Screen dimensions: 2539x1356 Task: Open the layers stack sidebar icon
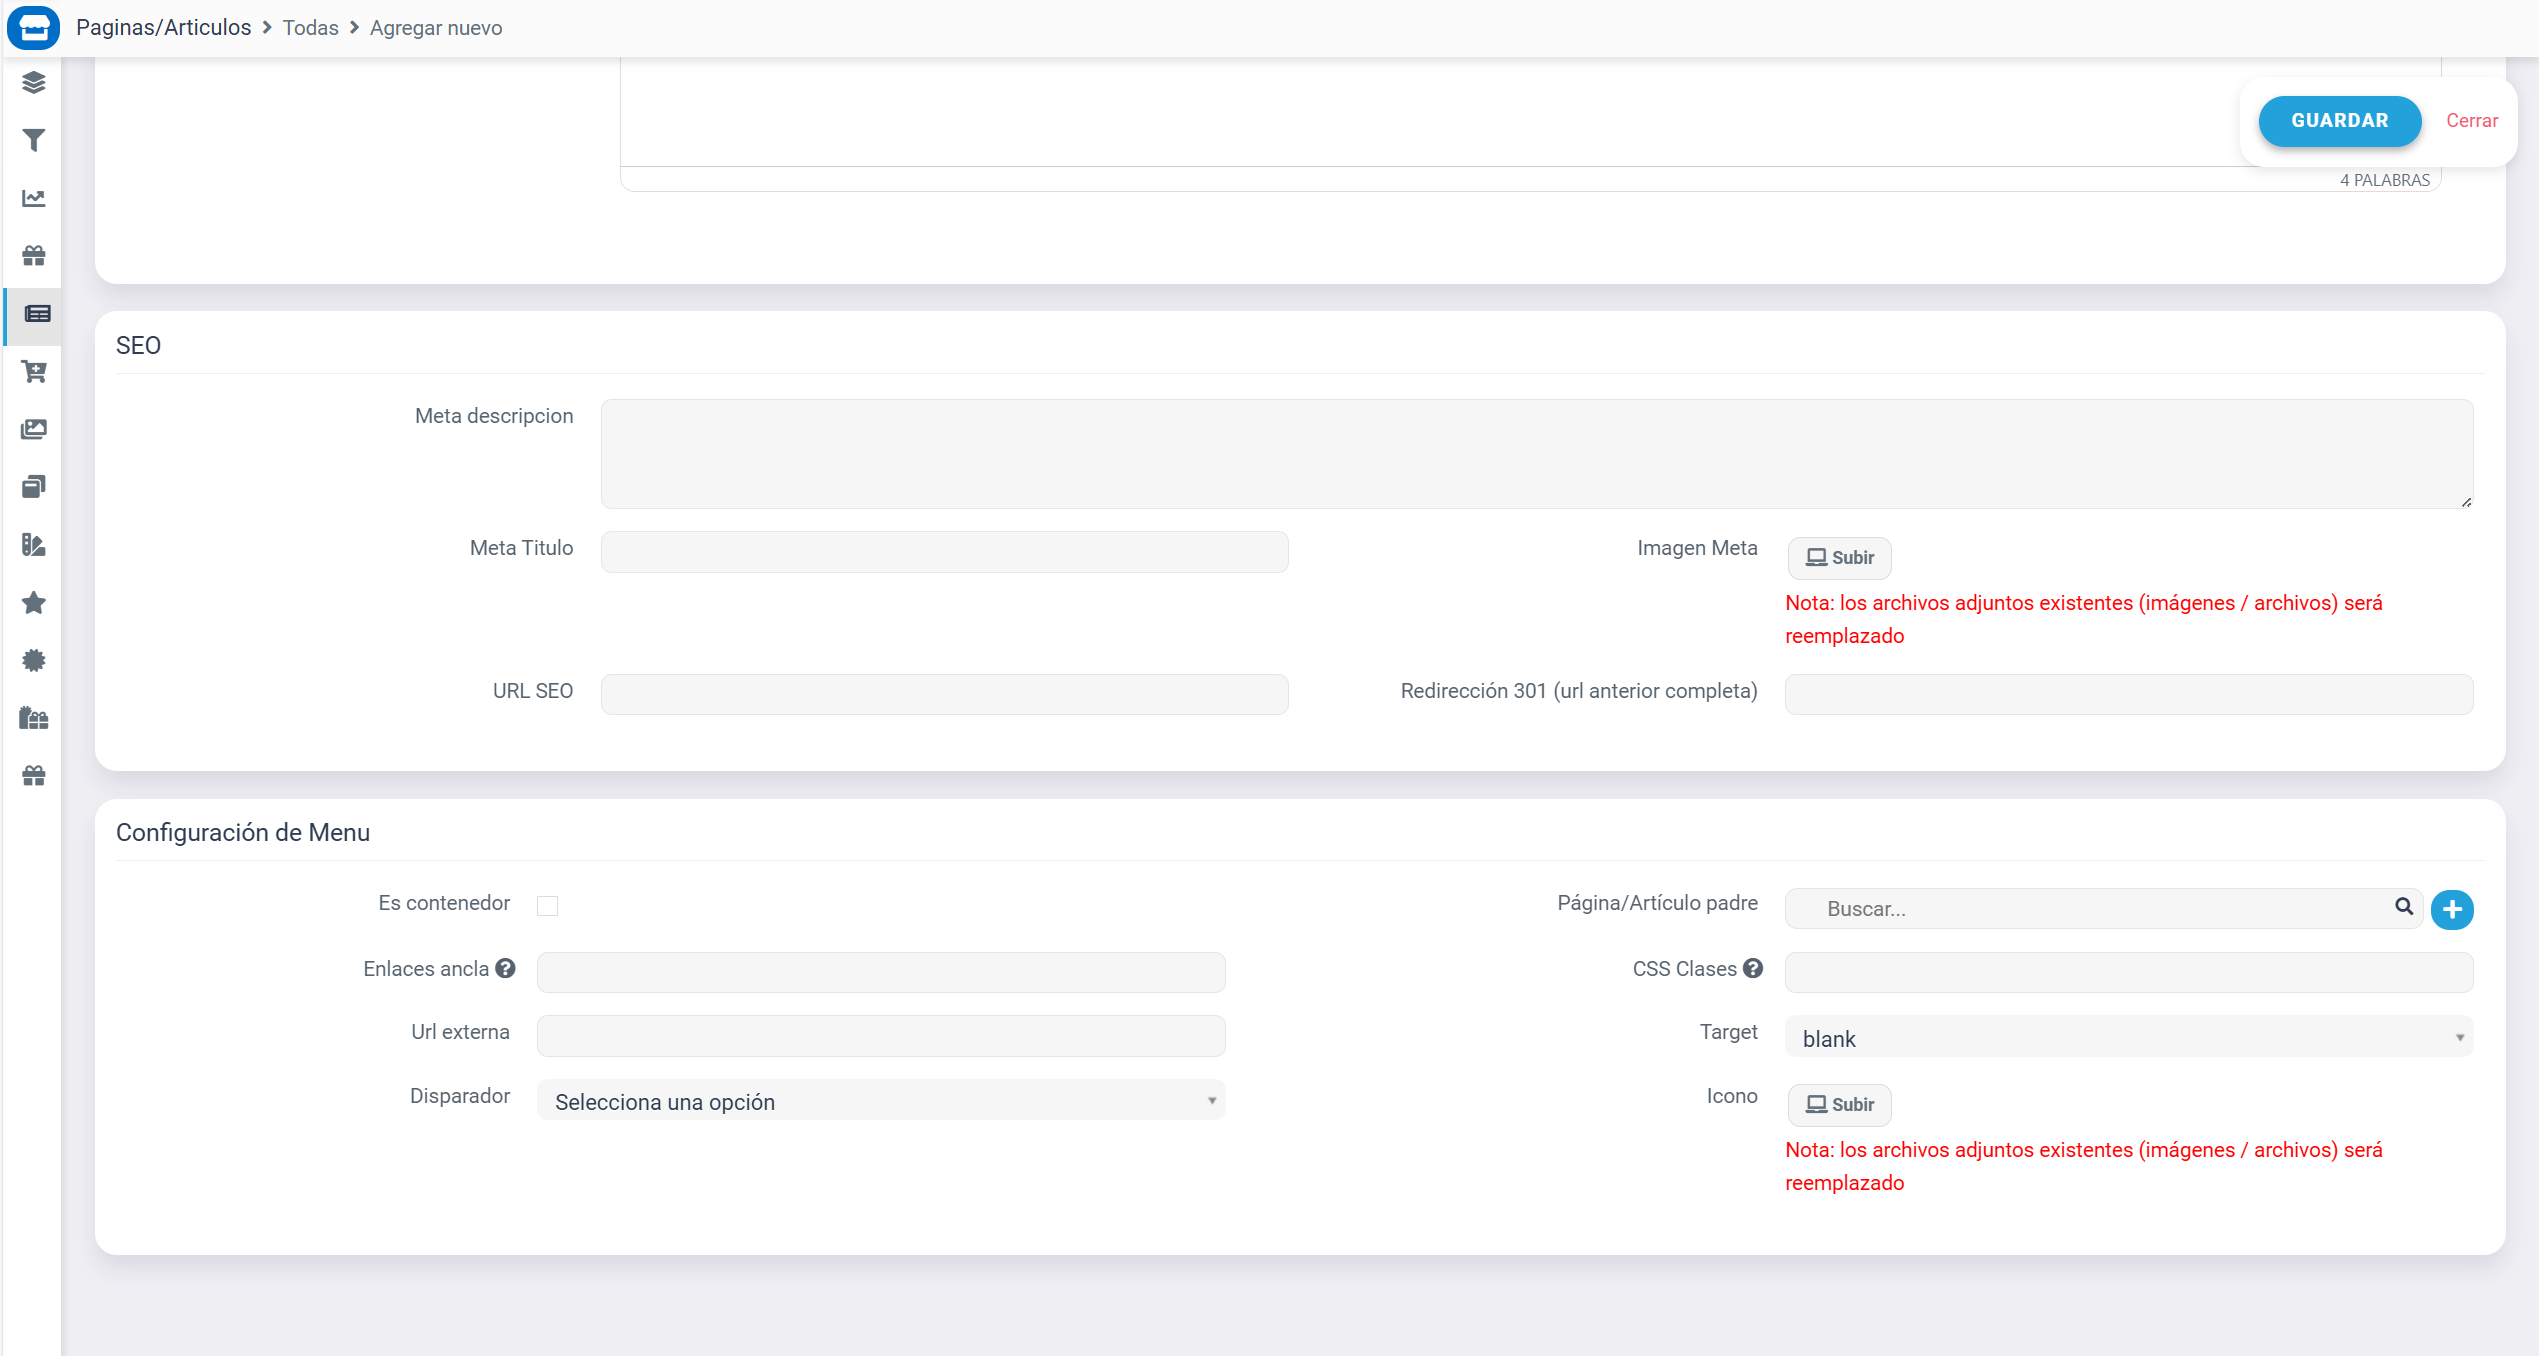(x=34, y=82)
